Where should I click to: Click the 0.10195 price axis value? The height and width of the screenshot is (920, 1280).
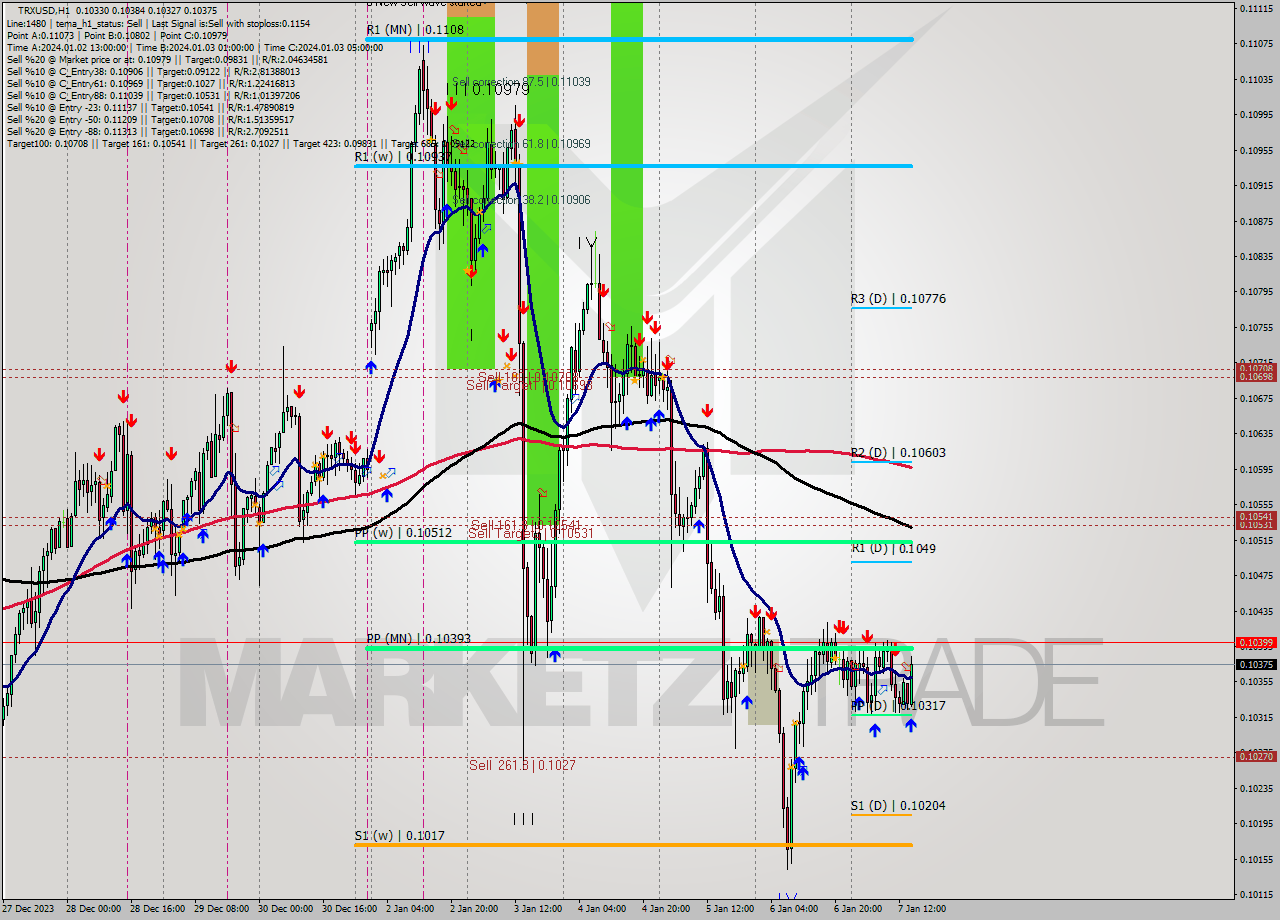(1255, 824)
